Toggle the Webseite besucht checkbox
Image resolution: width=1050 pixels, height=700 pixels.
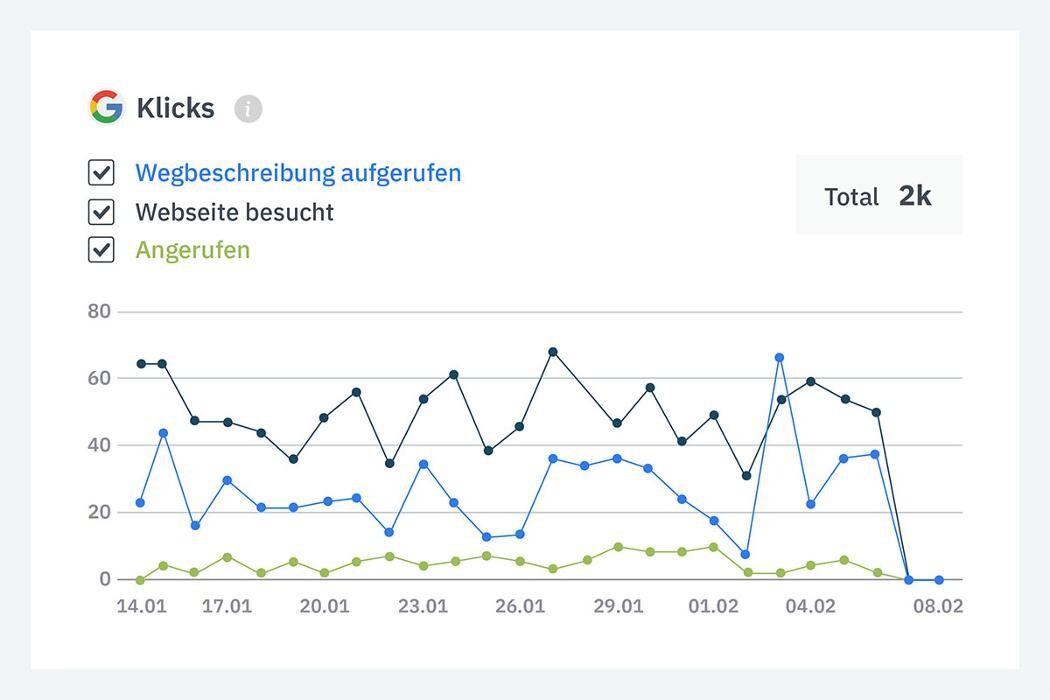pos(101,211)
